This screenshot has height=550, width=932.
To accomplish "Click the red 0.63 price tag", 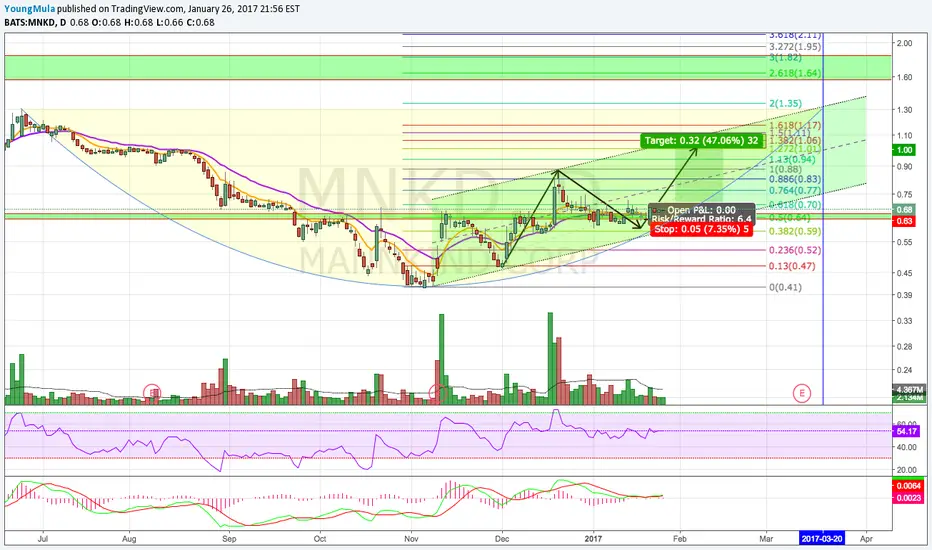I will (905, 221).
